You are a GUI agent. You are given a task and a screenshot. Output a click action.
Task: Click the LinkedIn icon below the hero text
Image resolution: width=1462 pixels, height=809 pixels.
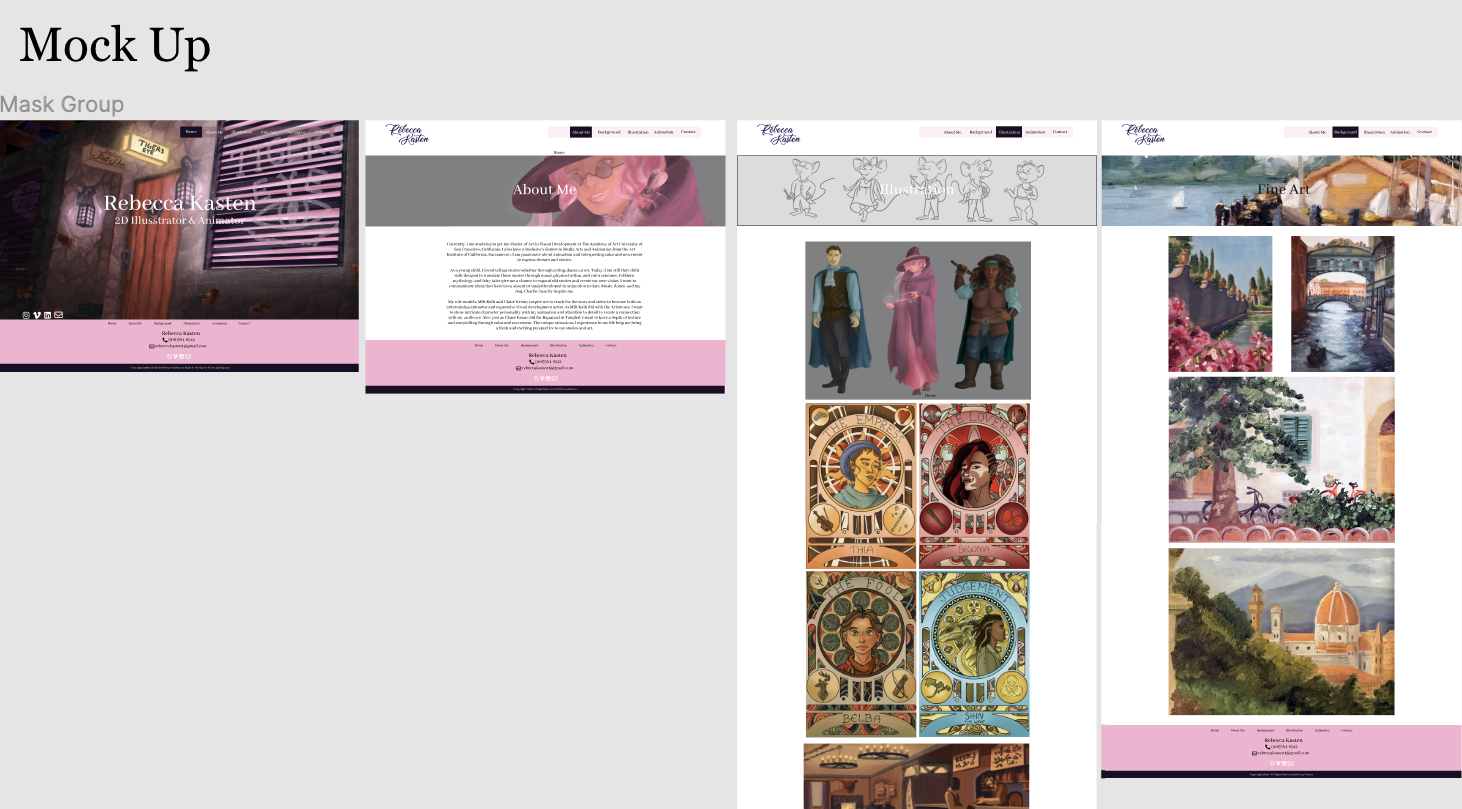[48, 315]
